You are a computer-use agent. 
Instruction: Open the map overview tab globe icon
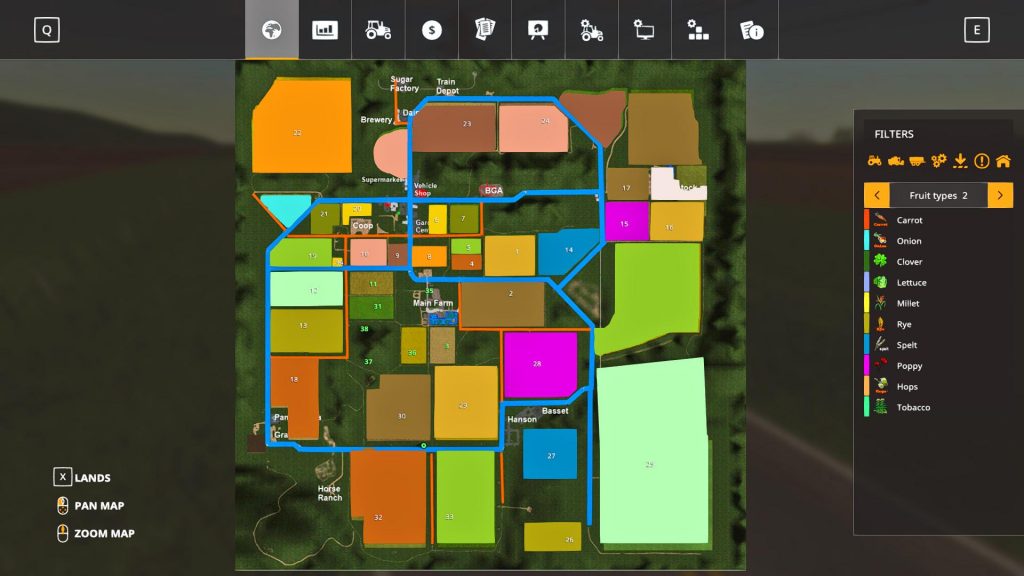pyautogui.click(x=271, y=29)
